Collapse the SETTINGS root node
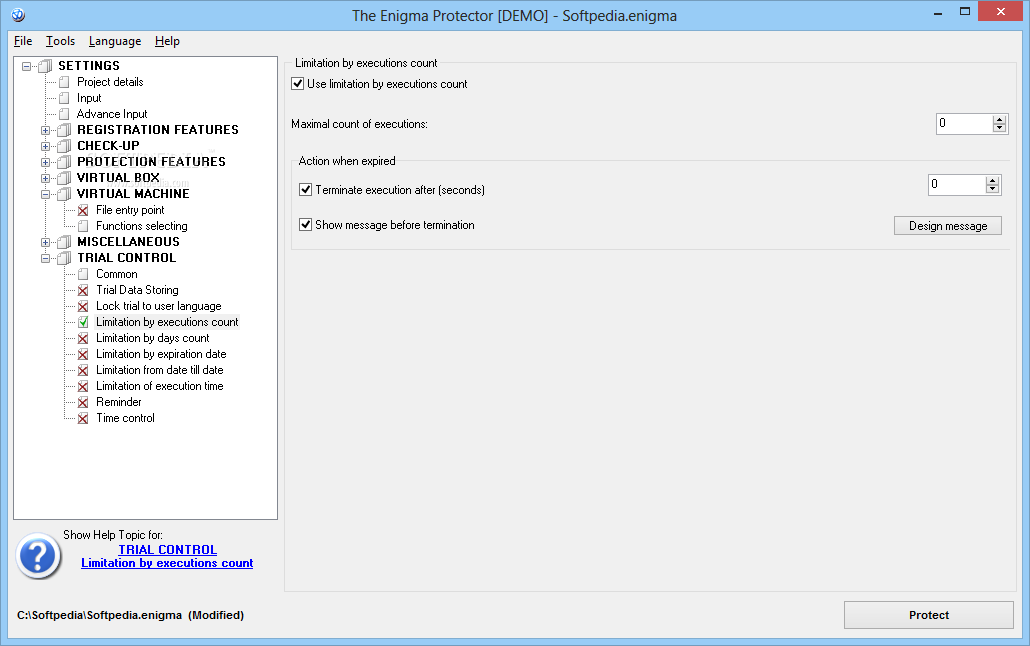 pos(26,66)
